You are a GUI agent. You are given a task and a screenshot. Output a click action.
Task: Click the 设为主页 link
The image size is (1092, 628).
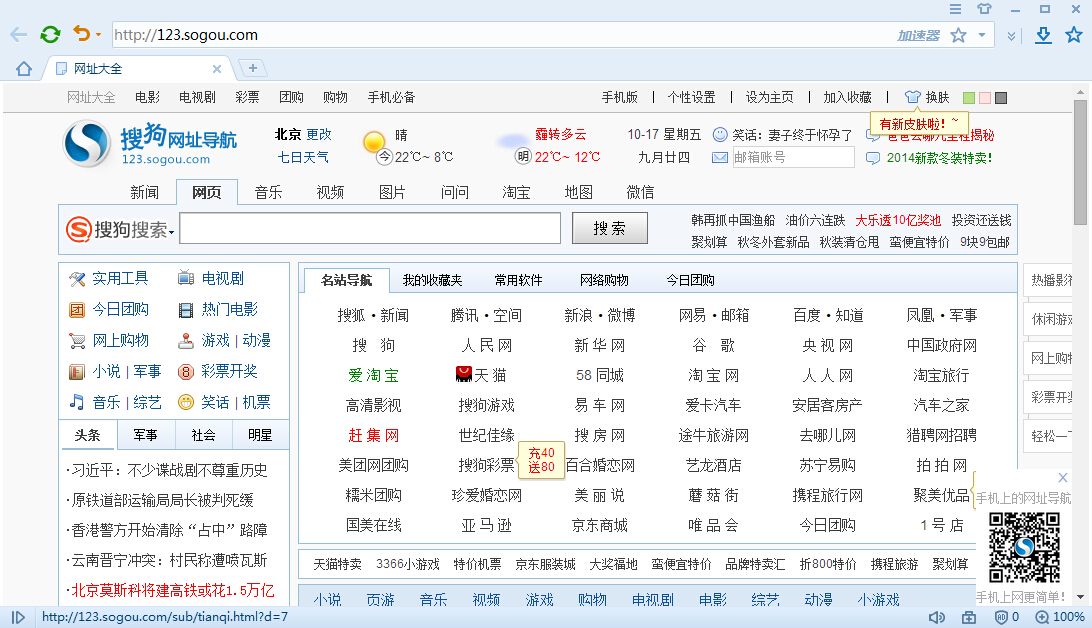click(x=770, y=97)
